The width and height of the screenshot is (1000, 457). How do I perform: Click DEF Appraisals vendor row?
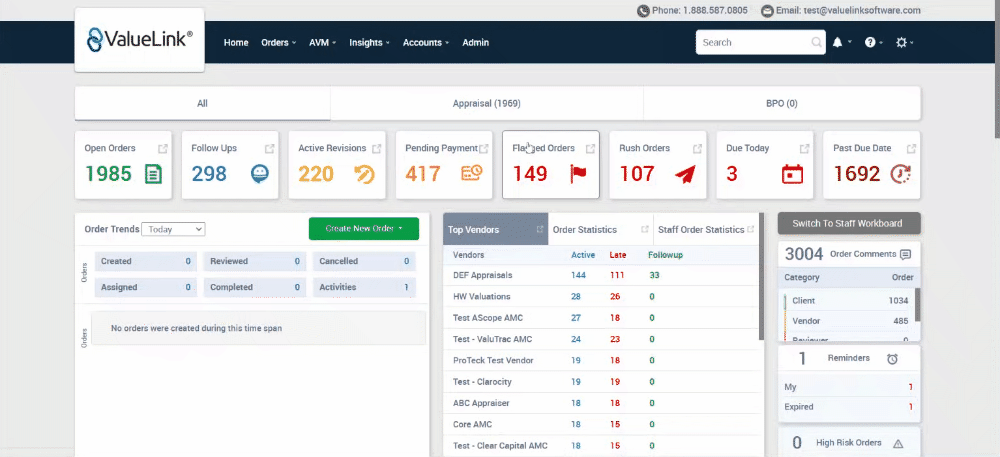pyautogui.click(x=603, y=275)
